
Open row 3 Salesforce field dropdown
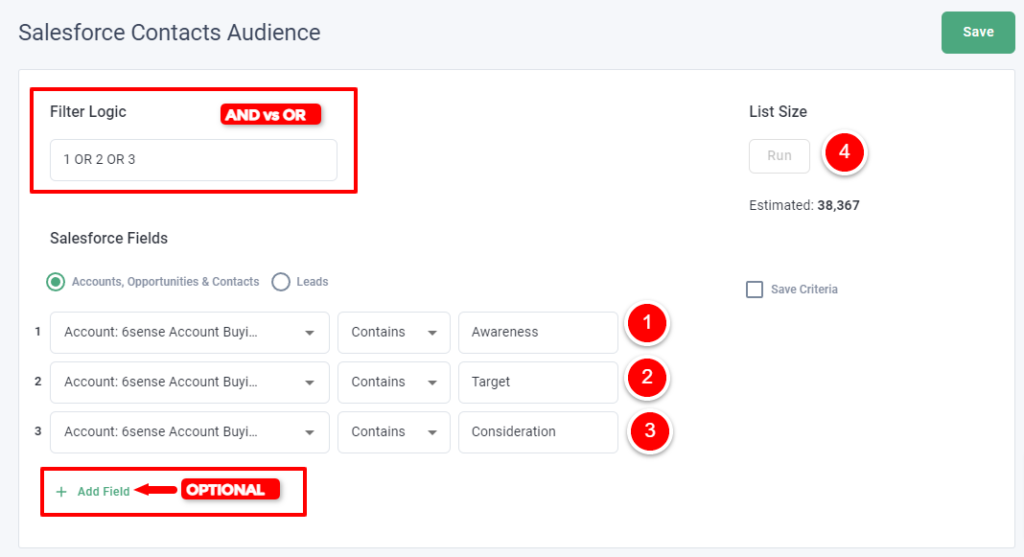[x=189, y=432]
